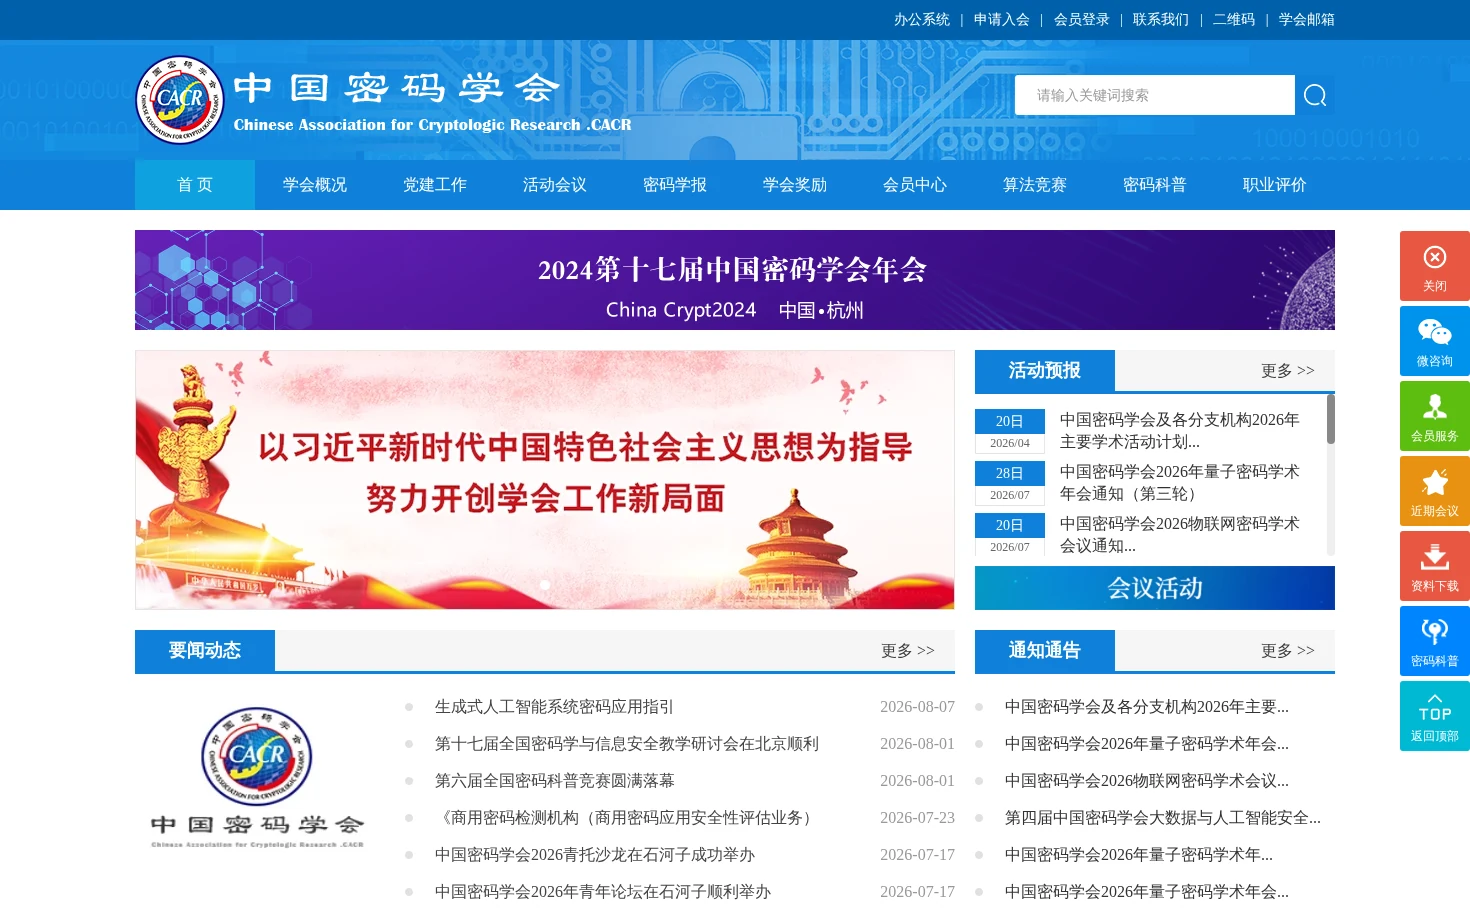The height and width of the screenshot is (923, 1470).
Task: Open 活动会议 navigation menu
Action: (x=555, y=185)
